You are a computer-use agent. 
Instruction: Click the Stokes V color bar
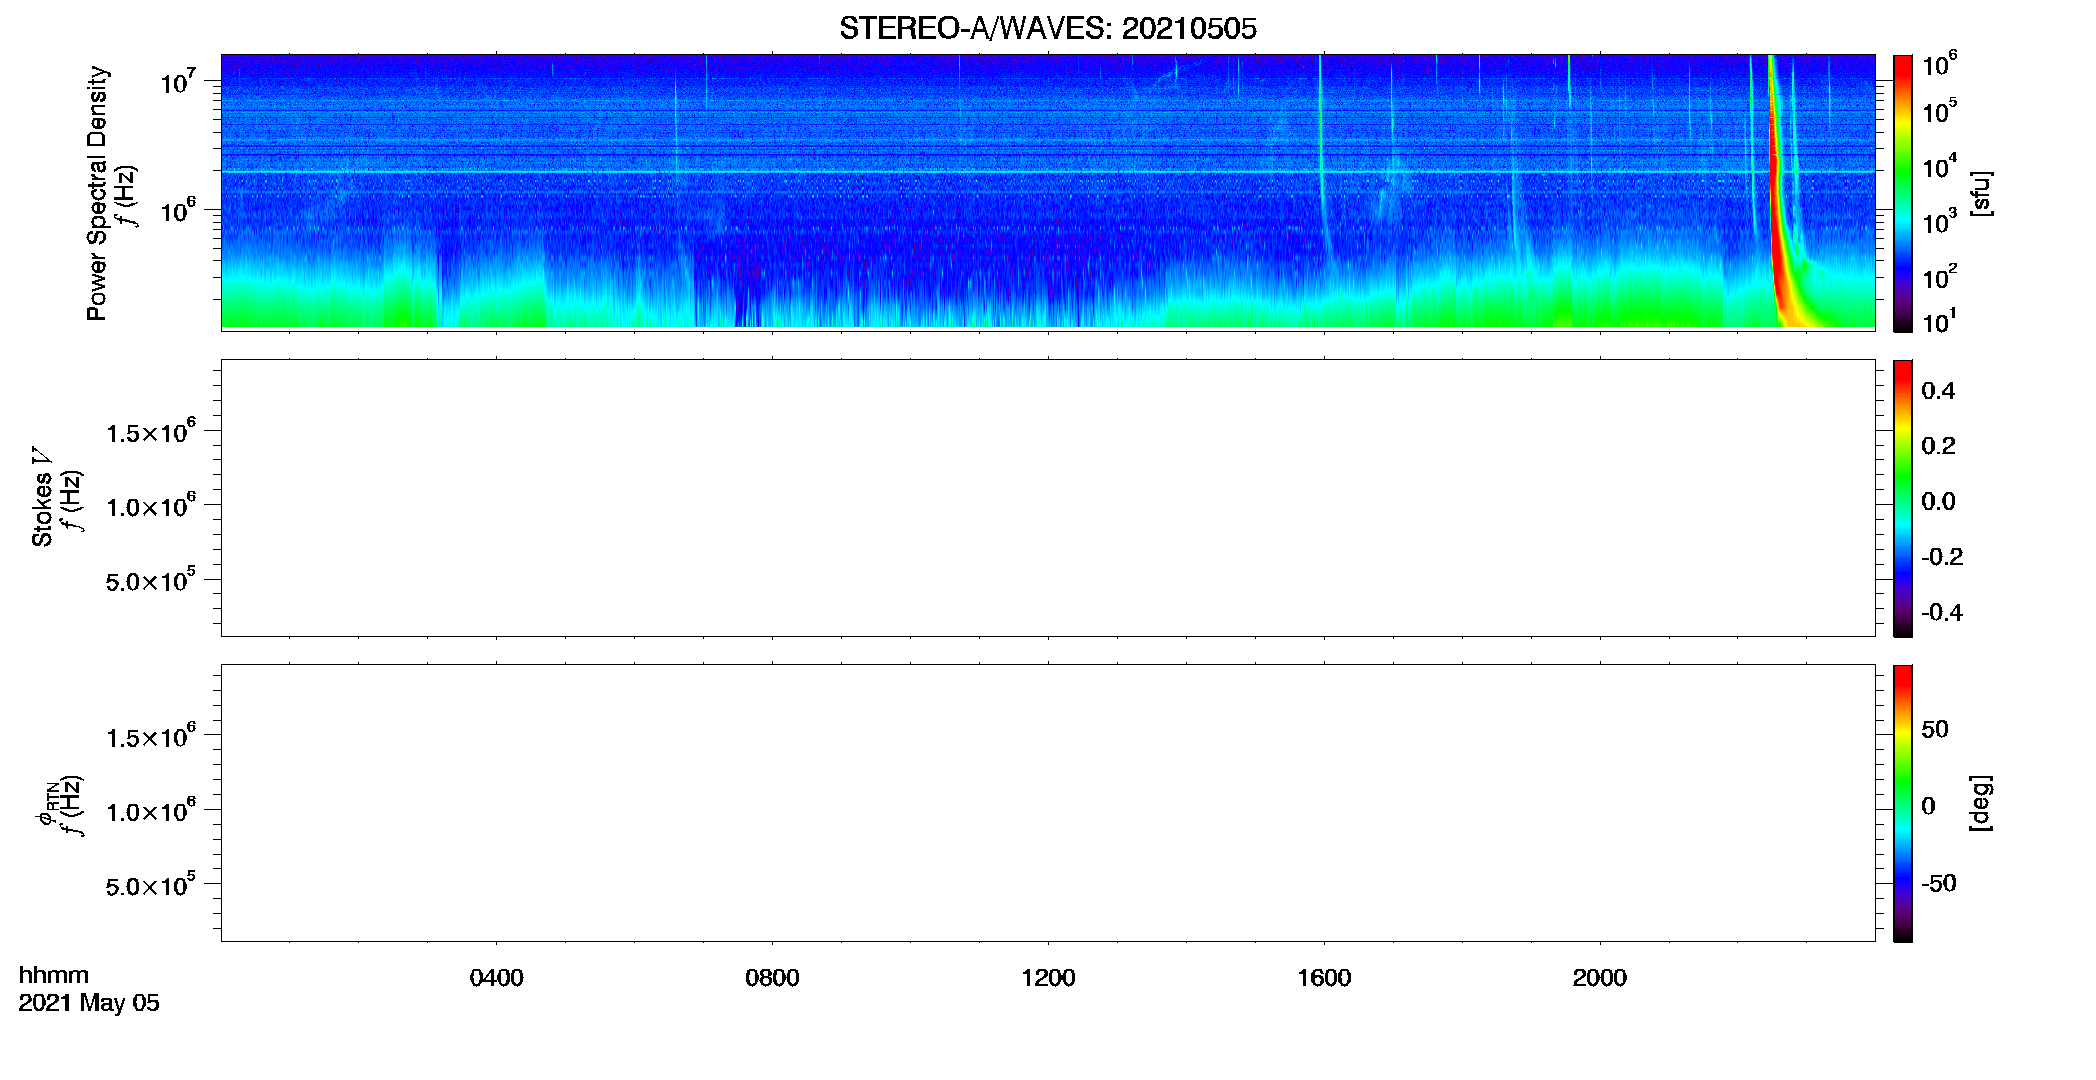click(1902, 498)
